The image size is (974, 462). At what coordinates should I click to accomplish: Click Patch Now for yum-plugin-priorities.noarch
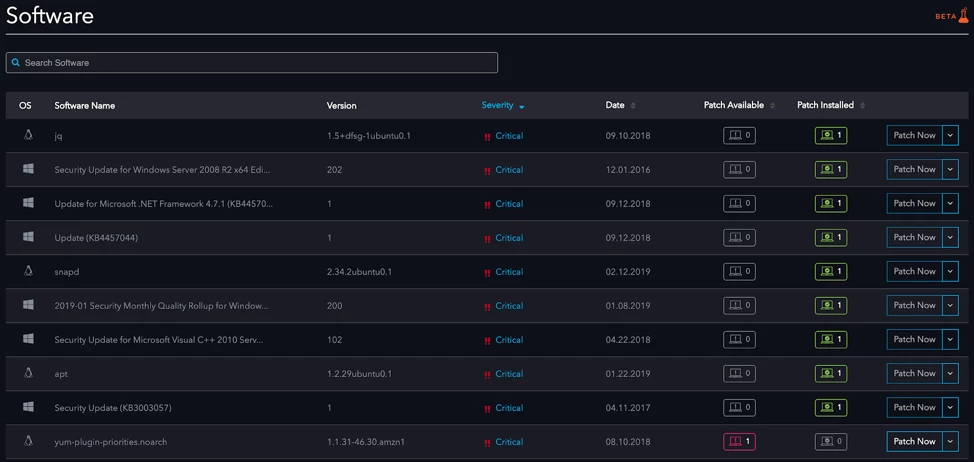tap(914, 442)
